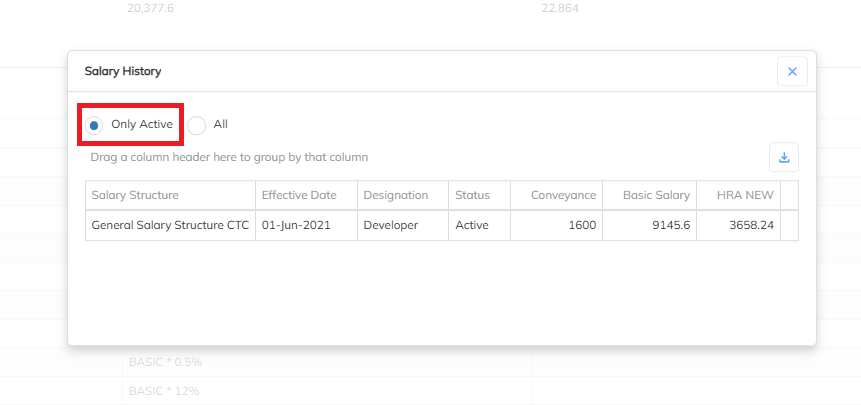This screenshot has height=405, width=861.
Task: Select General Salary Structure CTC cell
Action: click(x=170, y=225)
